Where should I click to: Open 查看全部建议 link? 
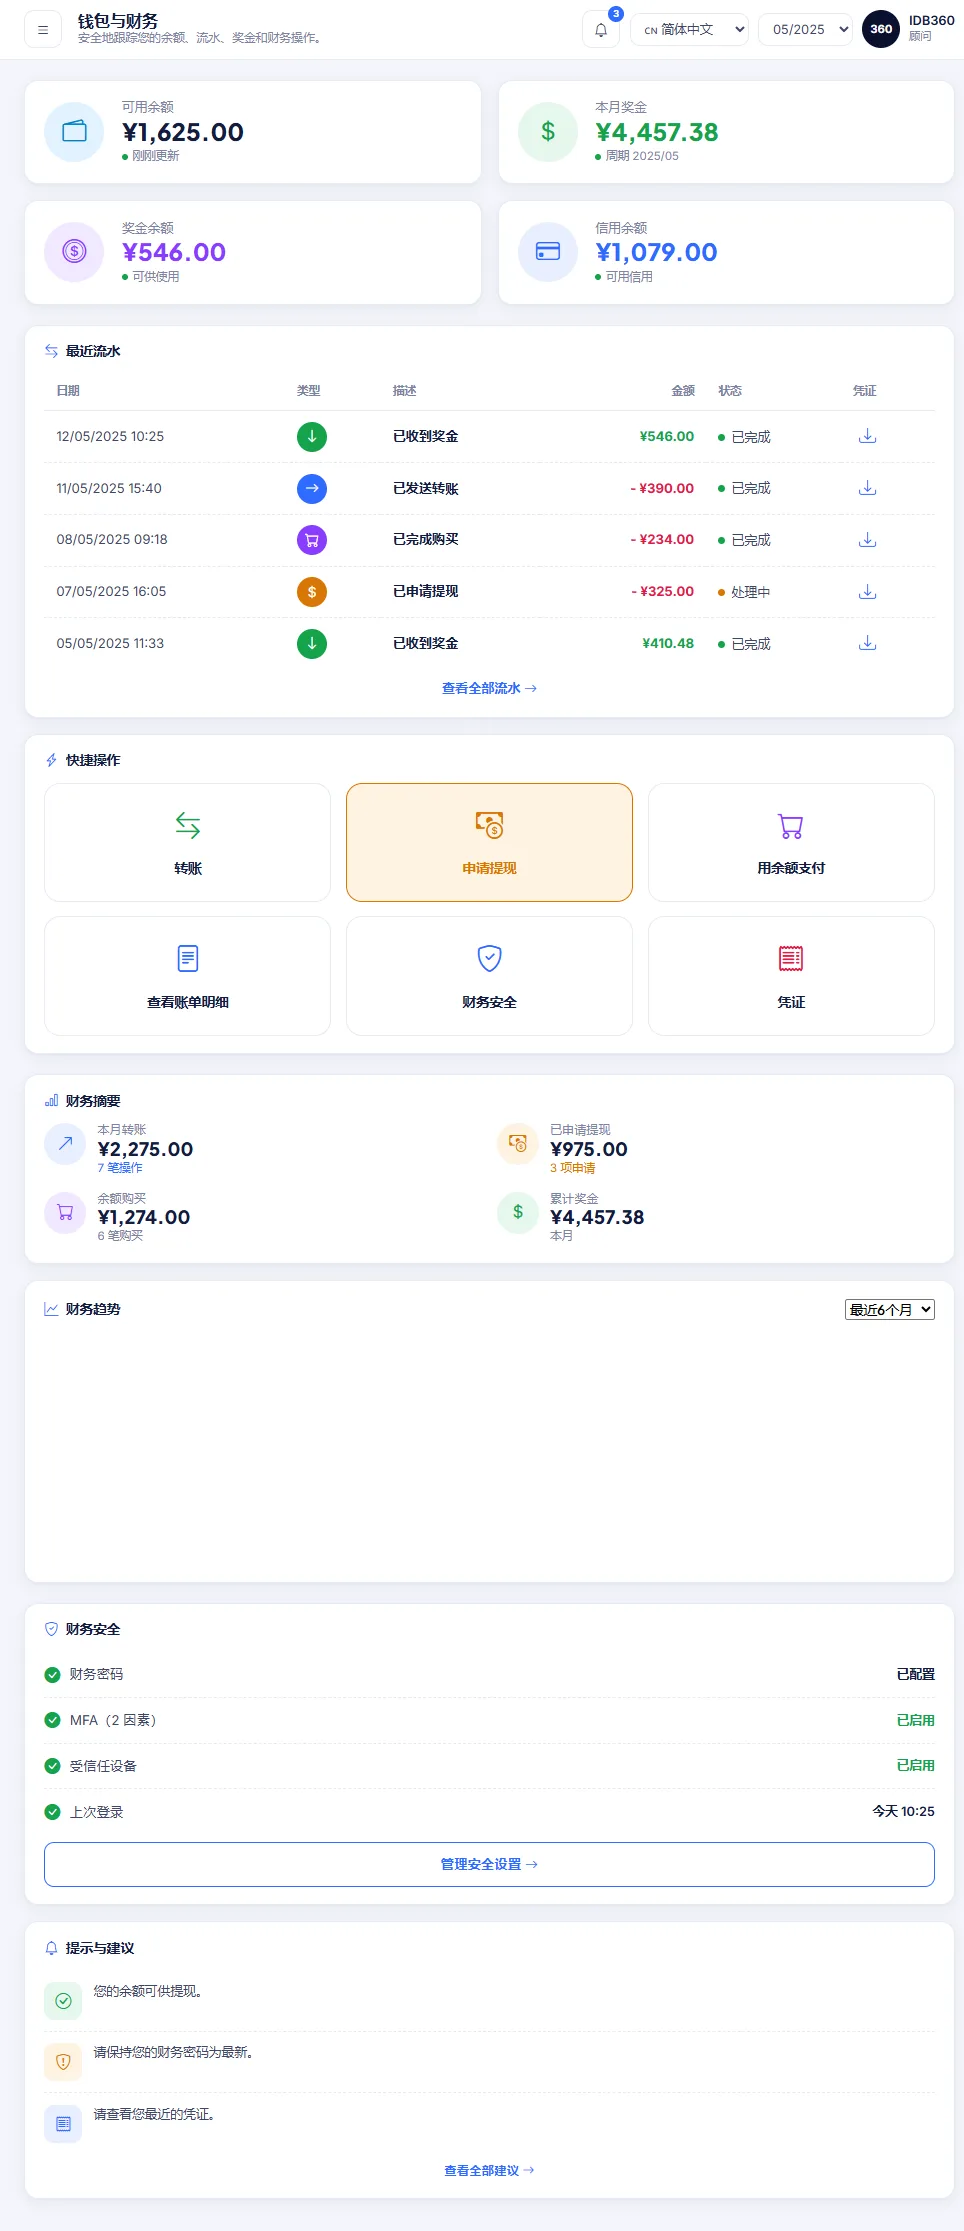(x=489, y=2170)
